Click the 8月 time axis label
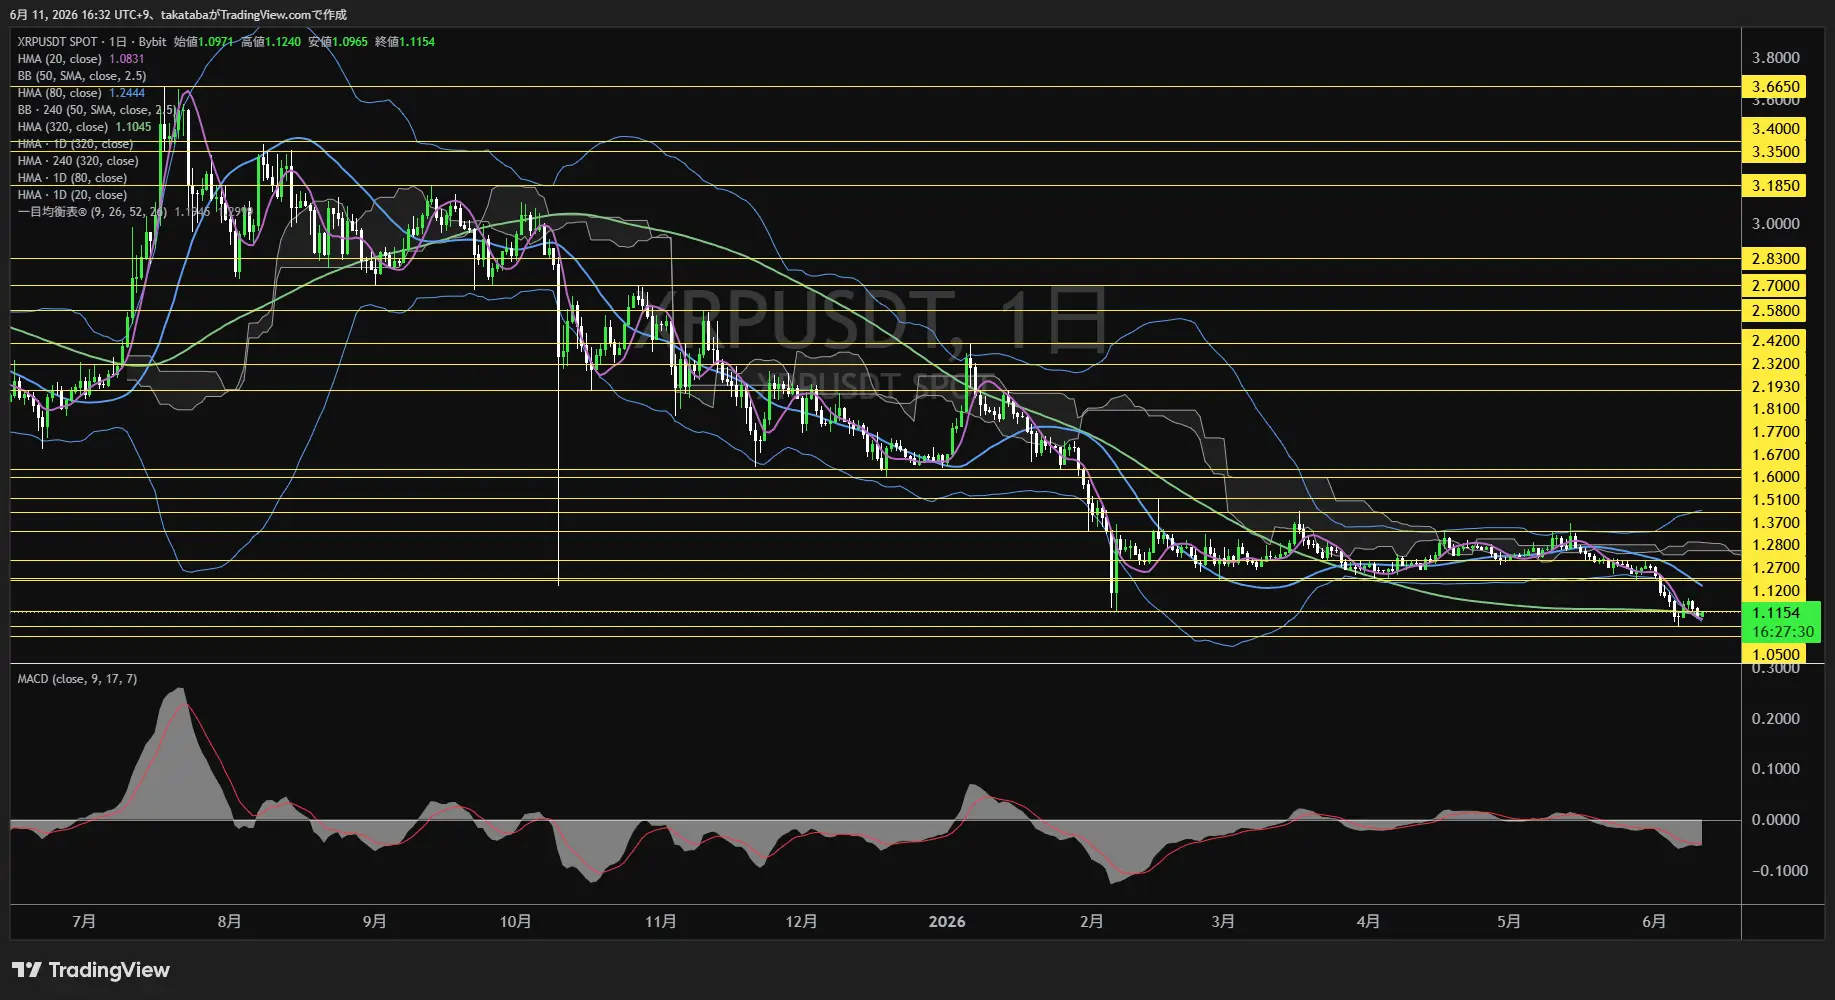This screenshot has width=1835, height=1000. [229, 921]
